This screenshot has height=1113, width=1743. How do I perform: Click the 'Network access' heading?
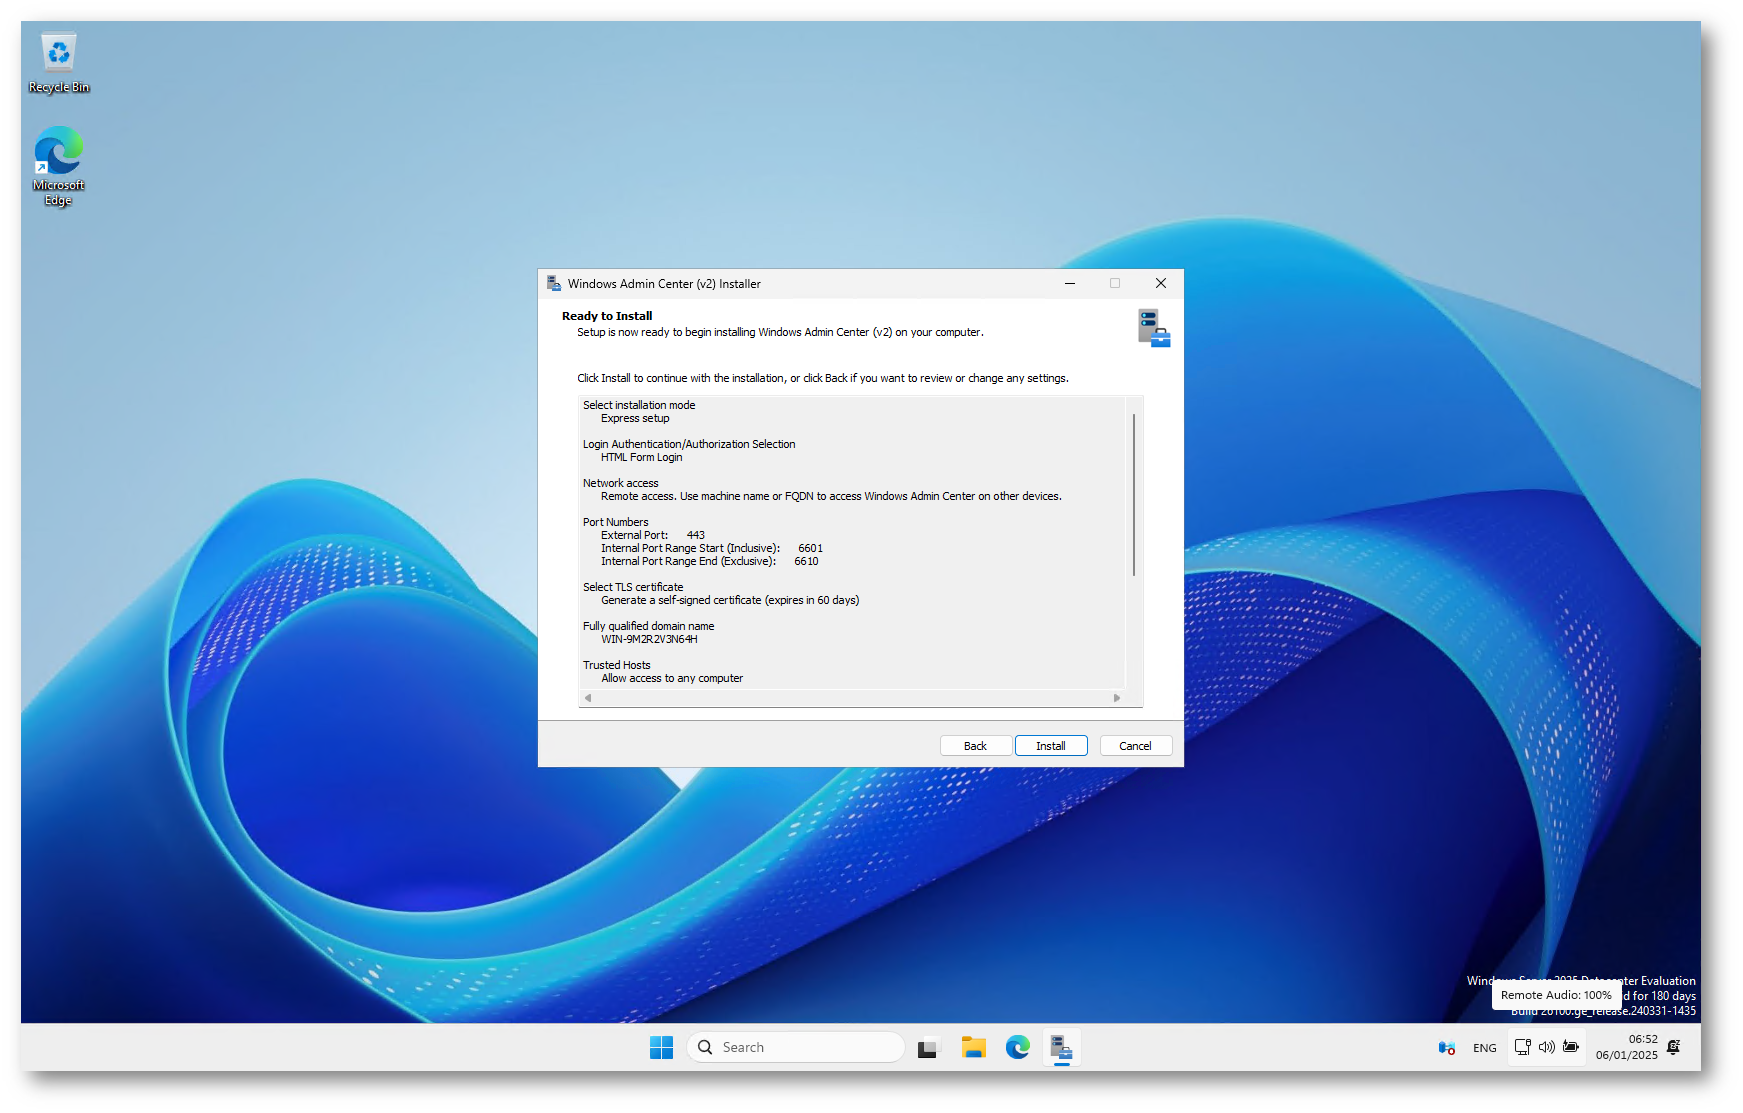(x=621, y=484)
